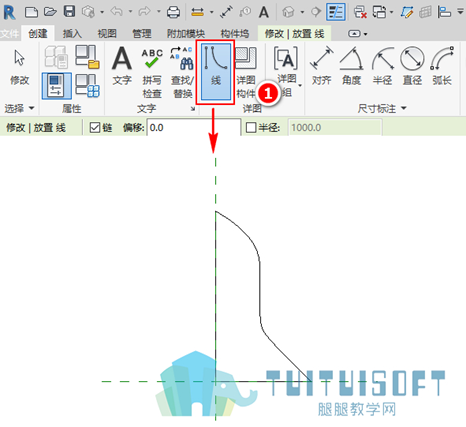The height and width of the screenshot is (427, 466).
Task: Open the 文件 file tab
Action: coord(9,34)
